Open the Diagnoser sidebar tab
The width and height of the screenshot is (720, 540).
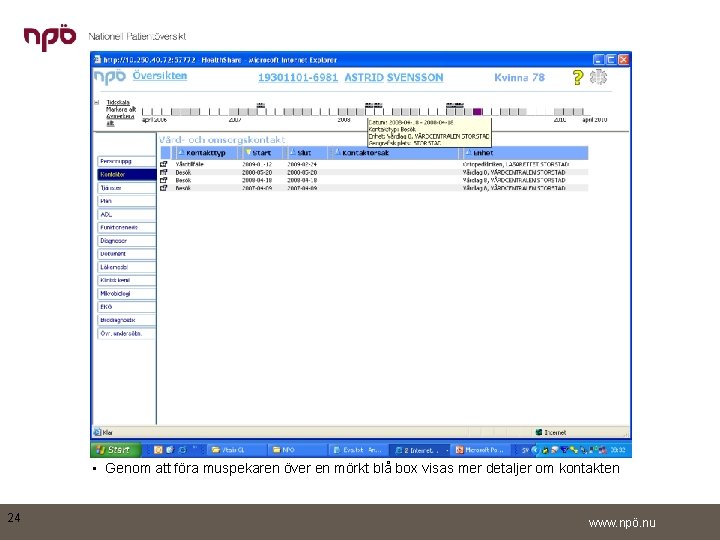click(x=127, y=241)
